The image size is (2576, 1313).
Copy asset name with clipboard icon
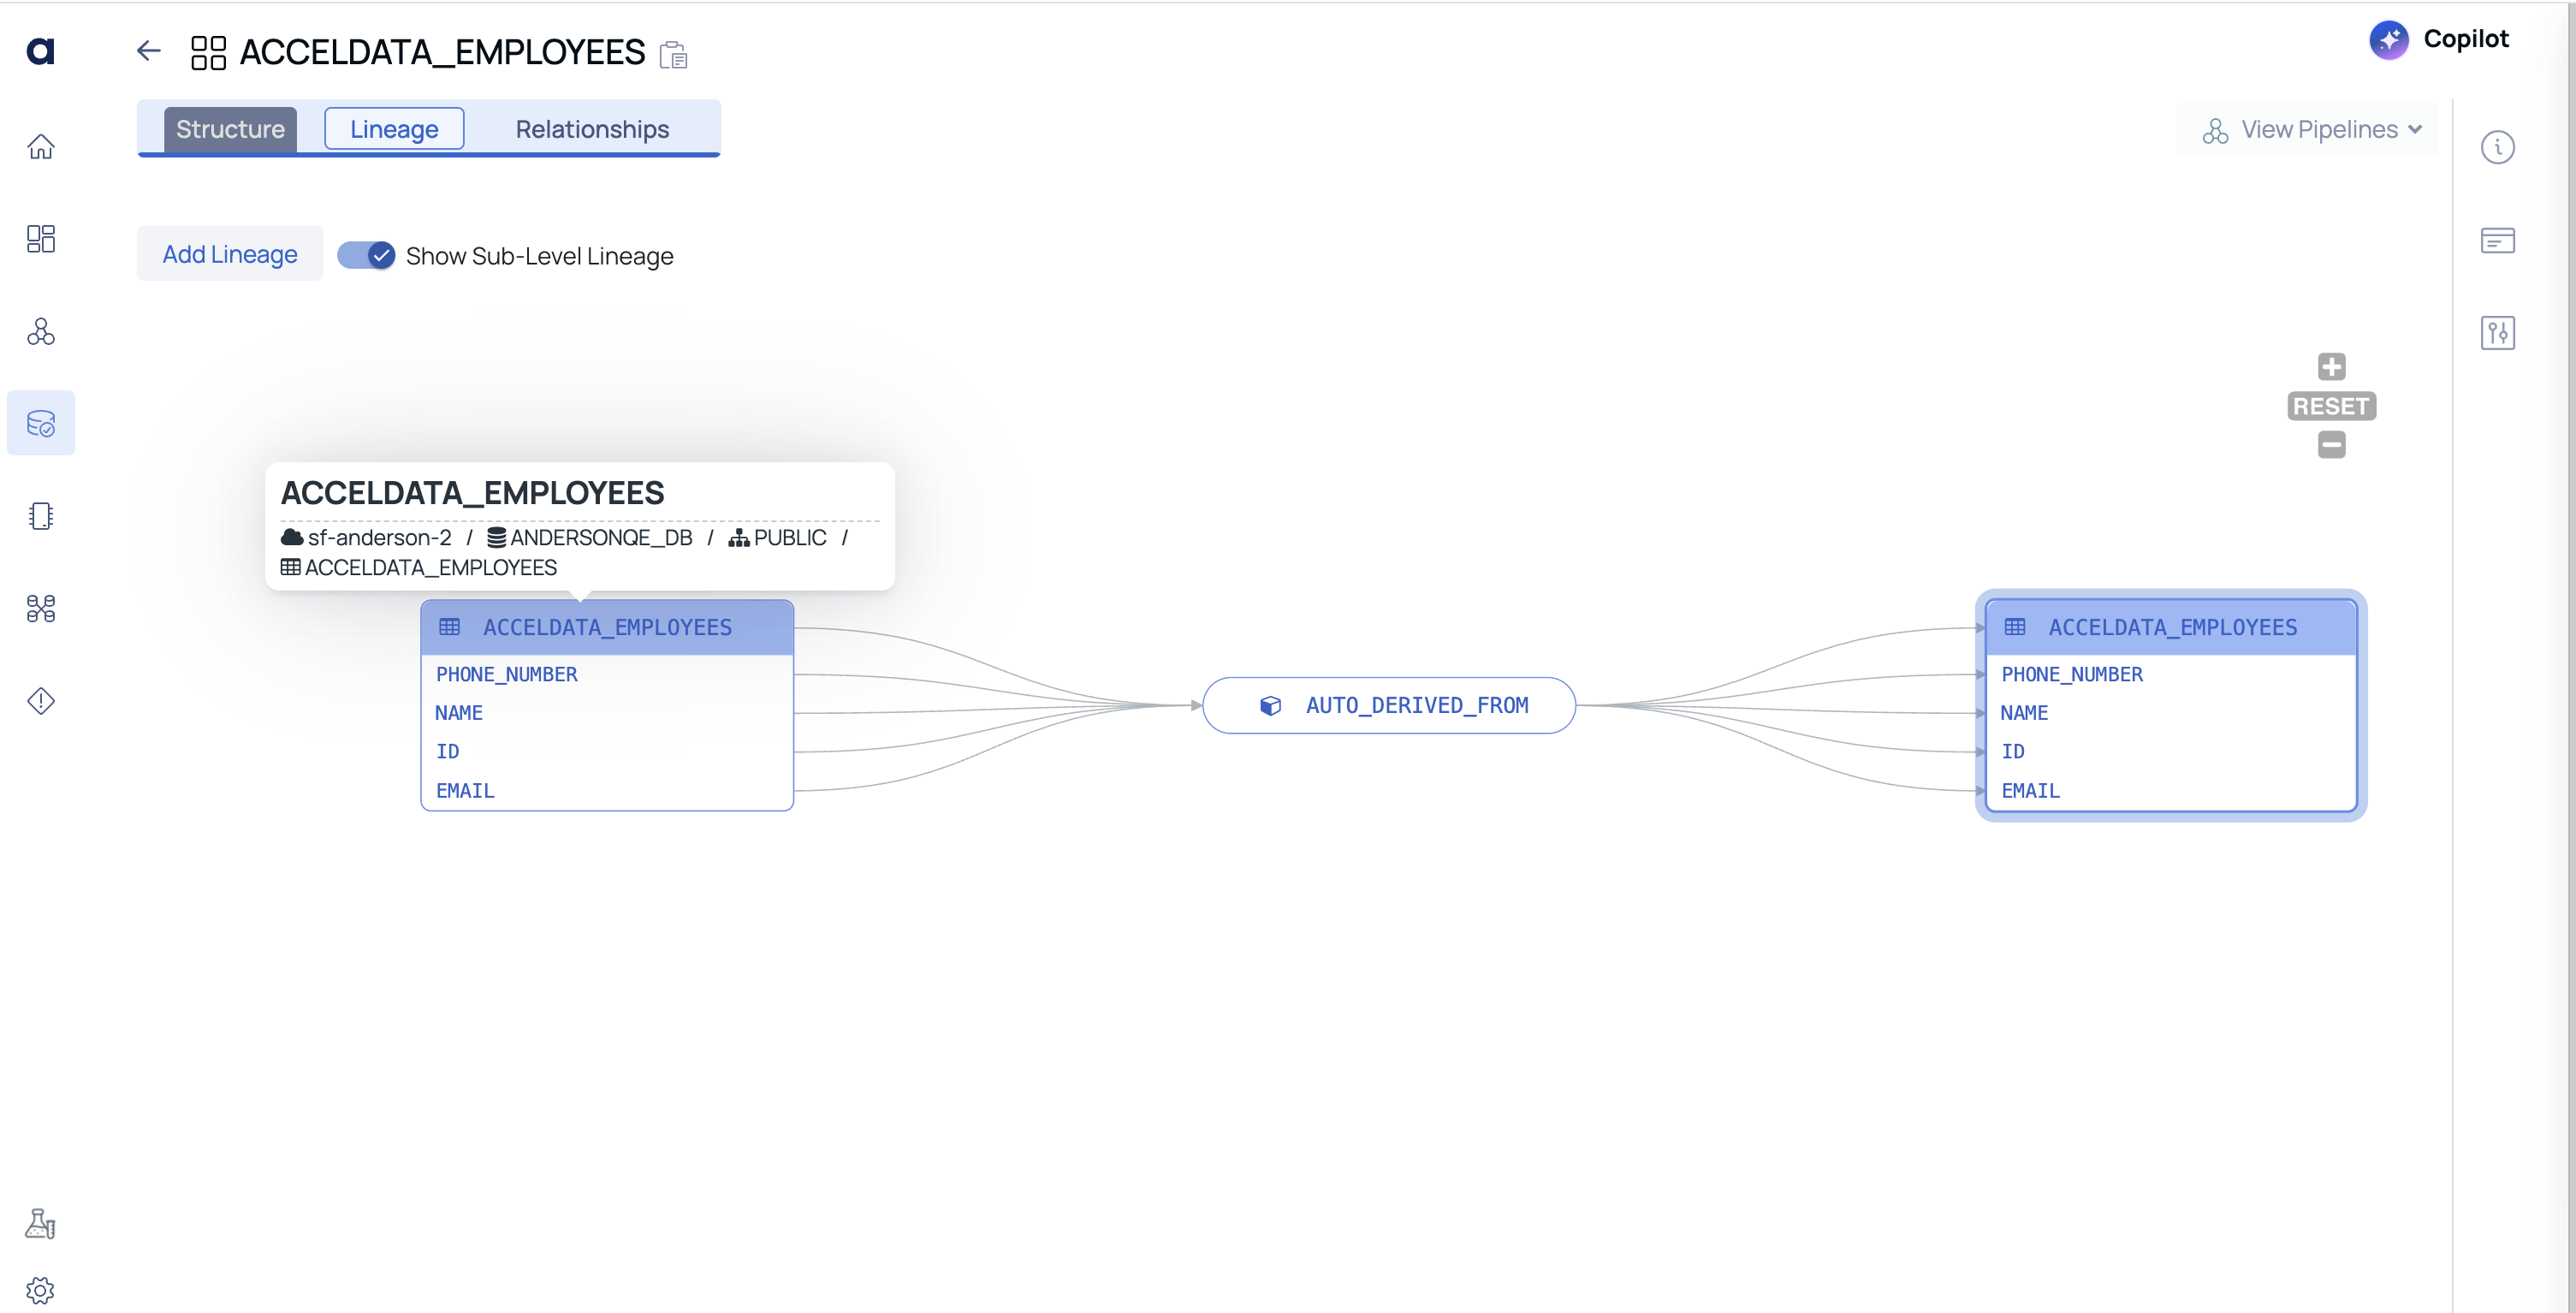pos(674,54)
